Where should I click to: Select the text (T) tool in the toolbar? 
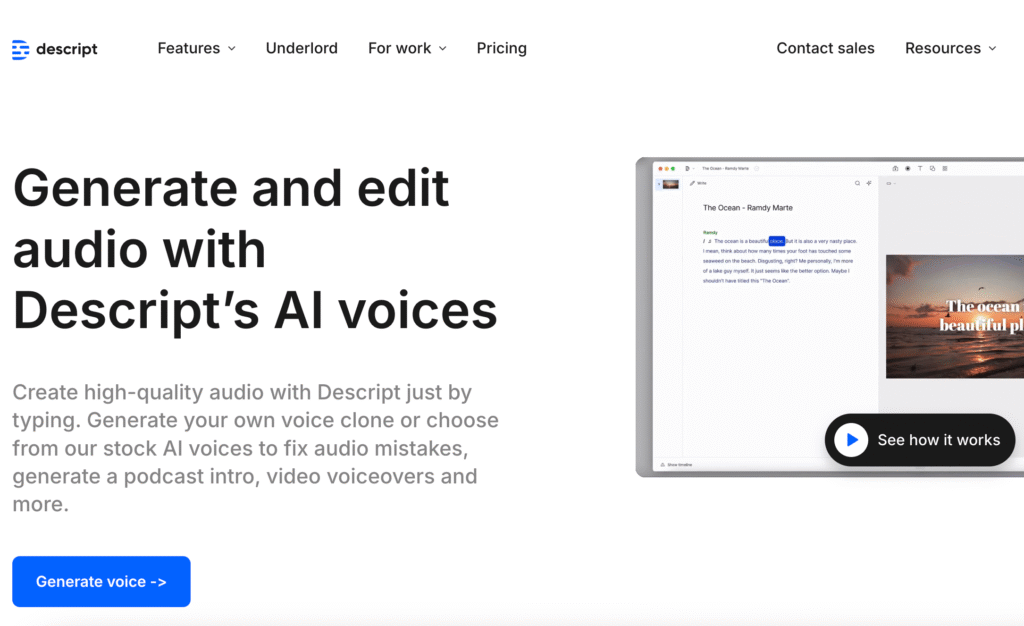(919, 168)
